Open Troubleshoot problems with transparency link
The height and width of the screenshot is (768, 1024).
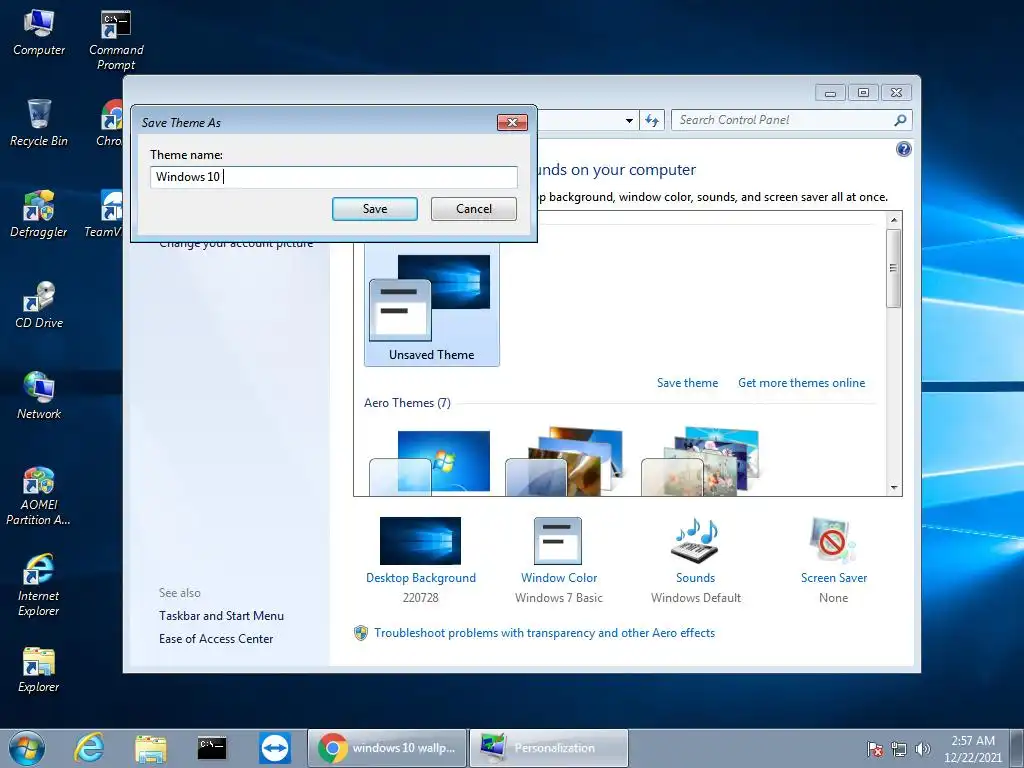tap(544, 633)
